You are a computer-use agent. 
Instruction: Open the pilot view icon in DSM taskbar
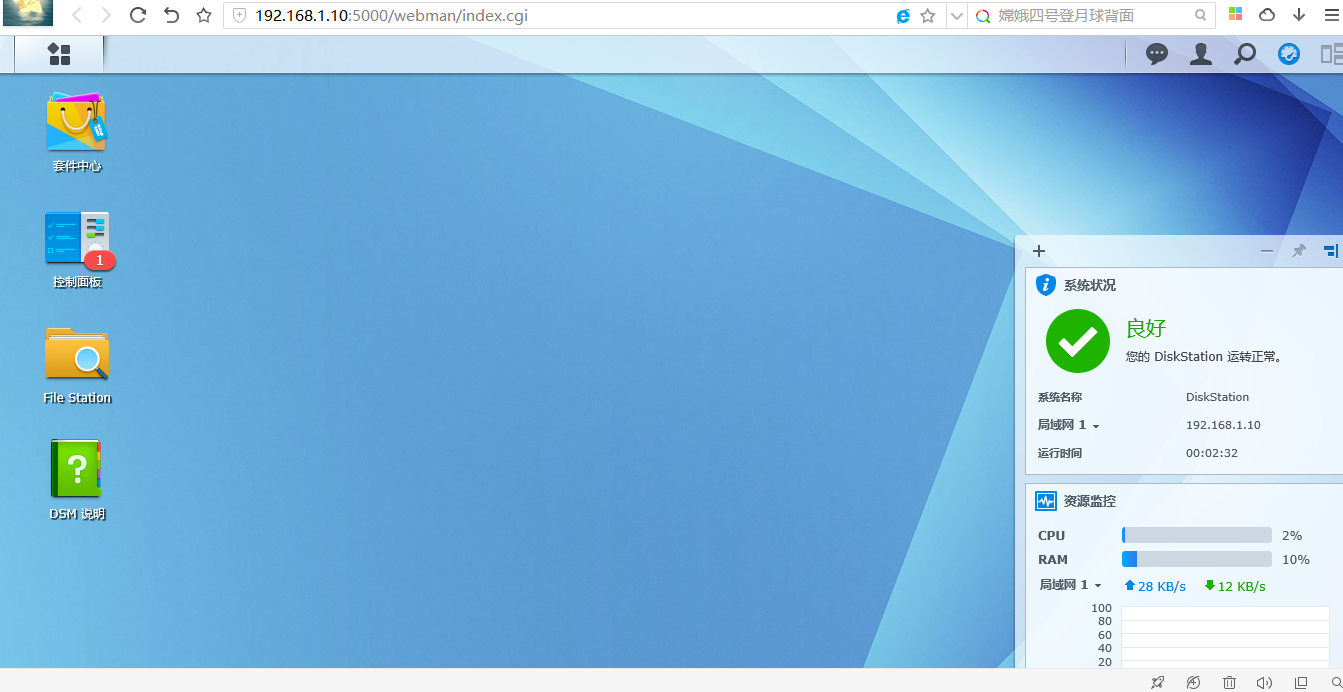coord(1331,54)
